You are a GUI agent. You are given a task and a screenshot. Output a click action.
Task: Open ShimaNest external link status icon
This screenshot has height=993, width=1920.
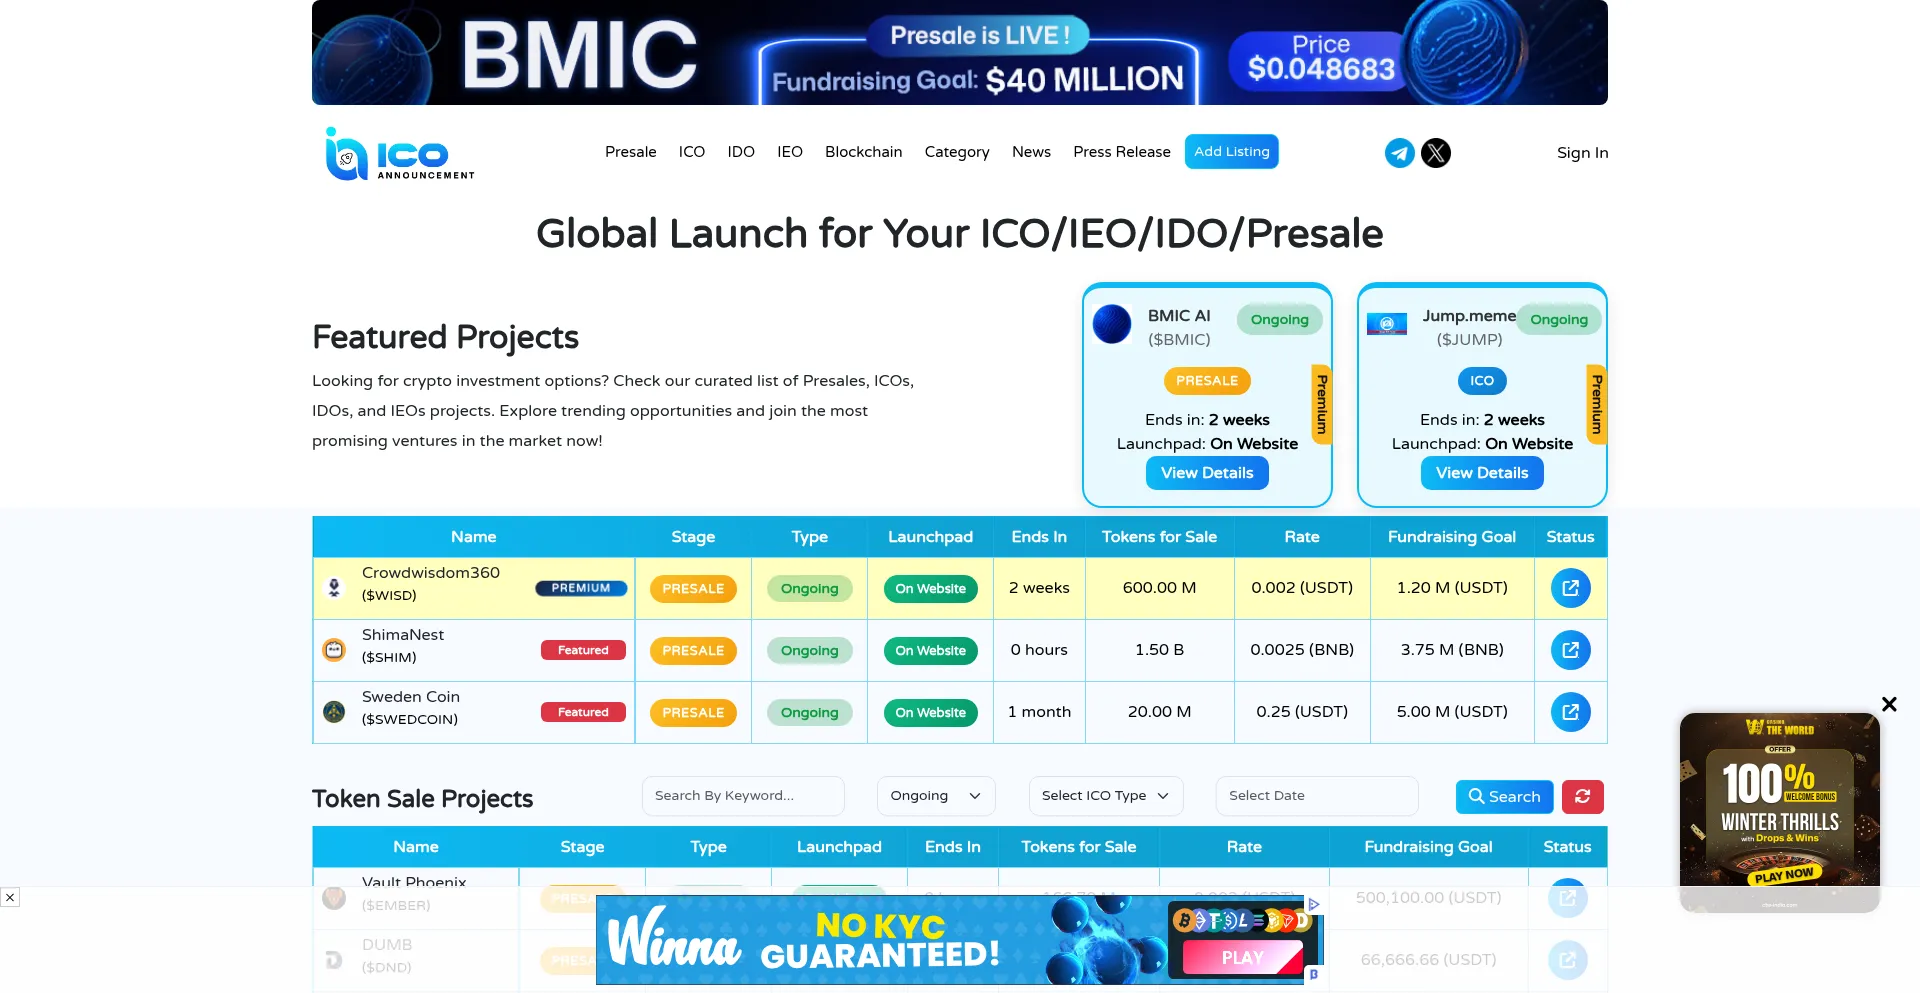(1570, 650)
